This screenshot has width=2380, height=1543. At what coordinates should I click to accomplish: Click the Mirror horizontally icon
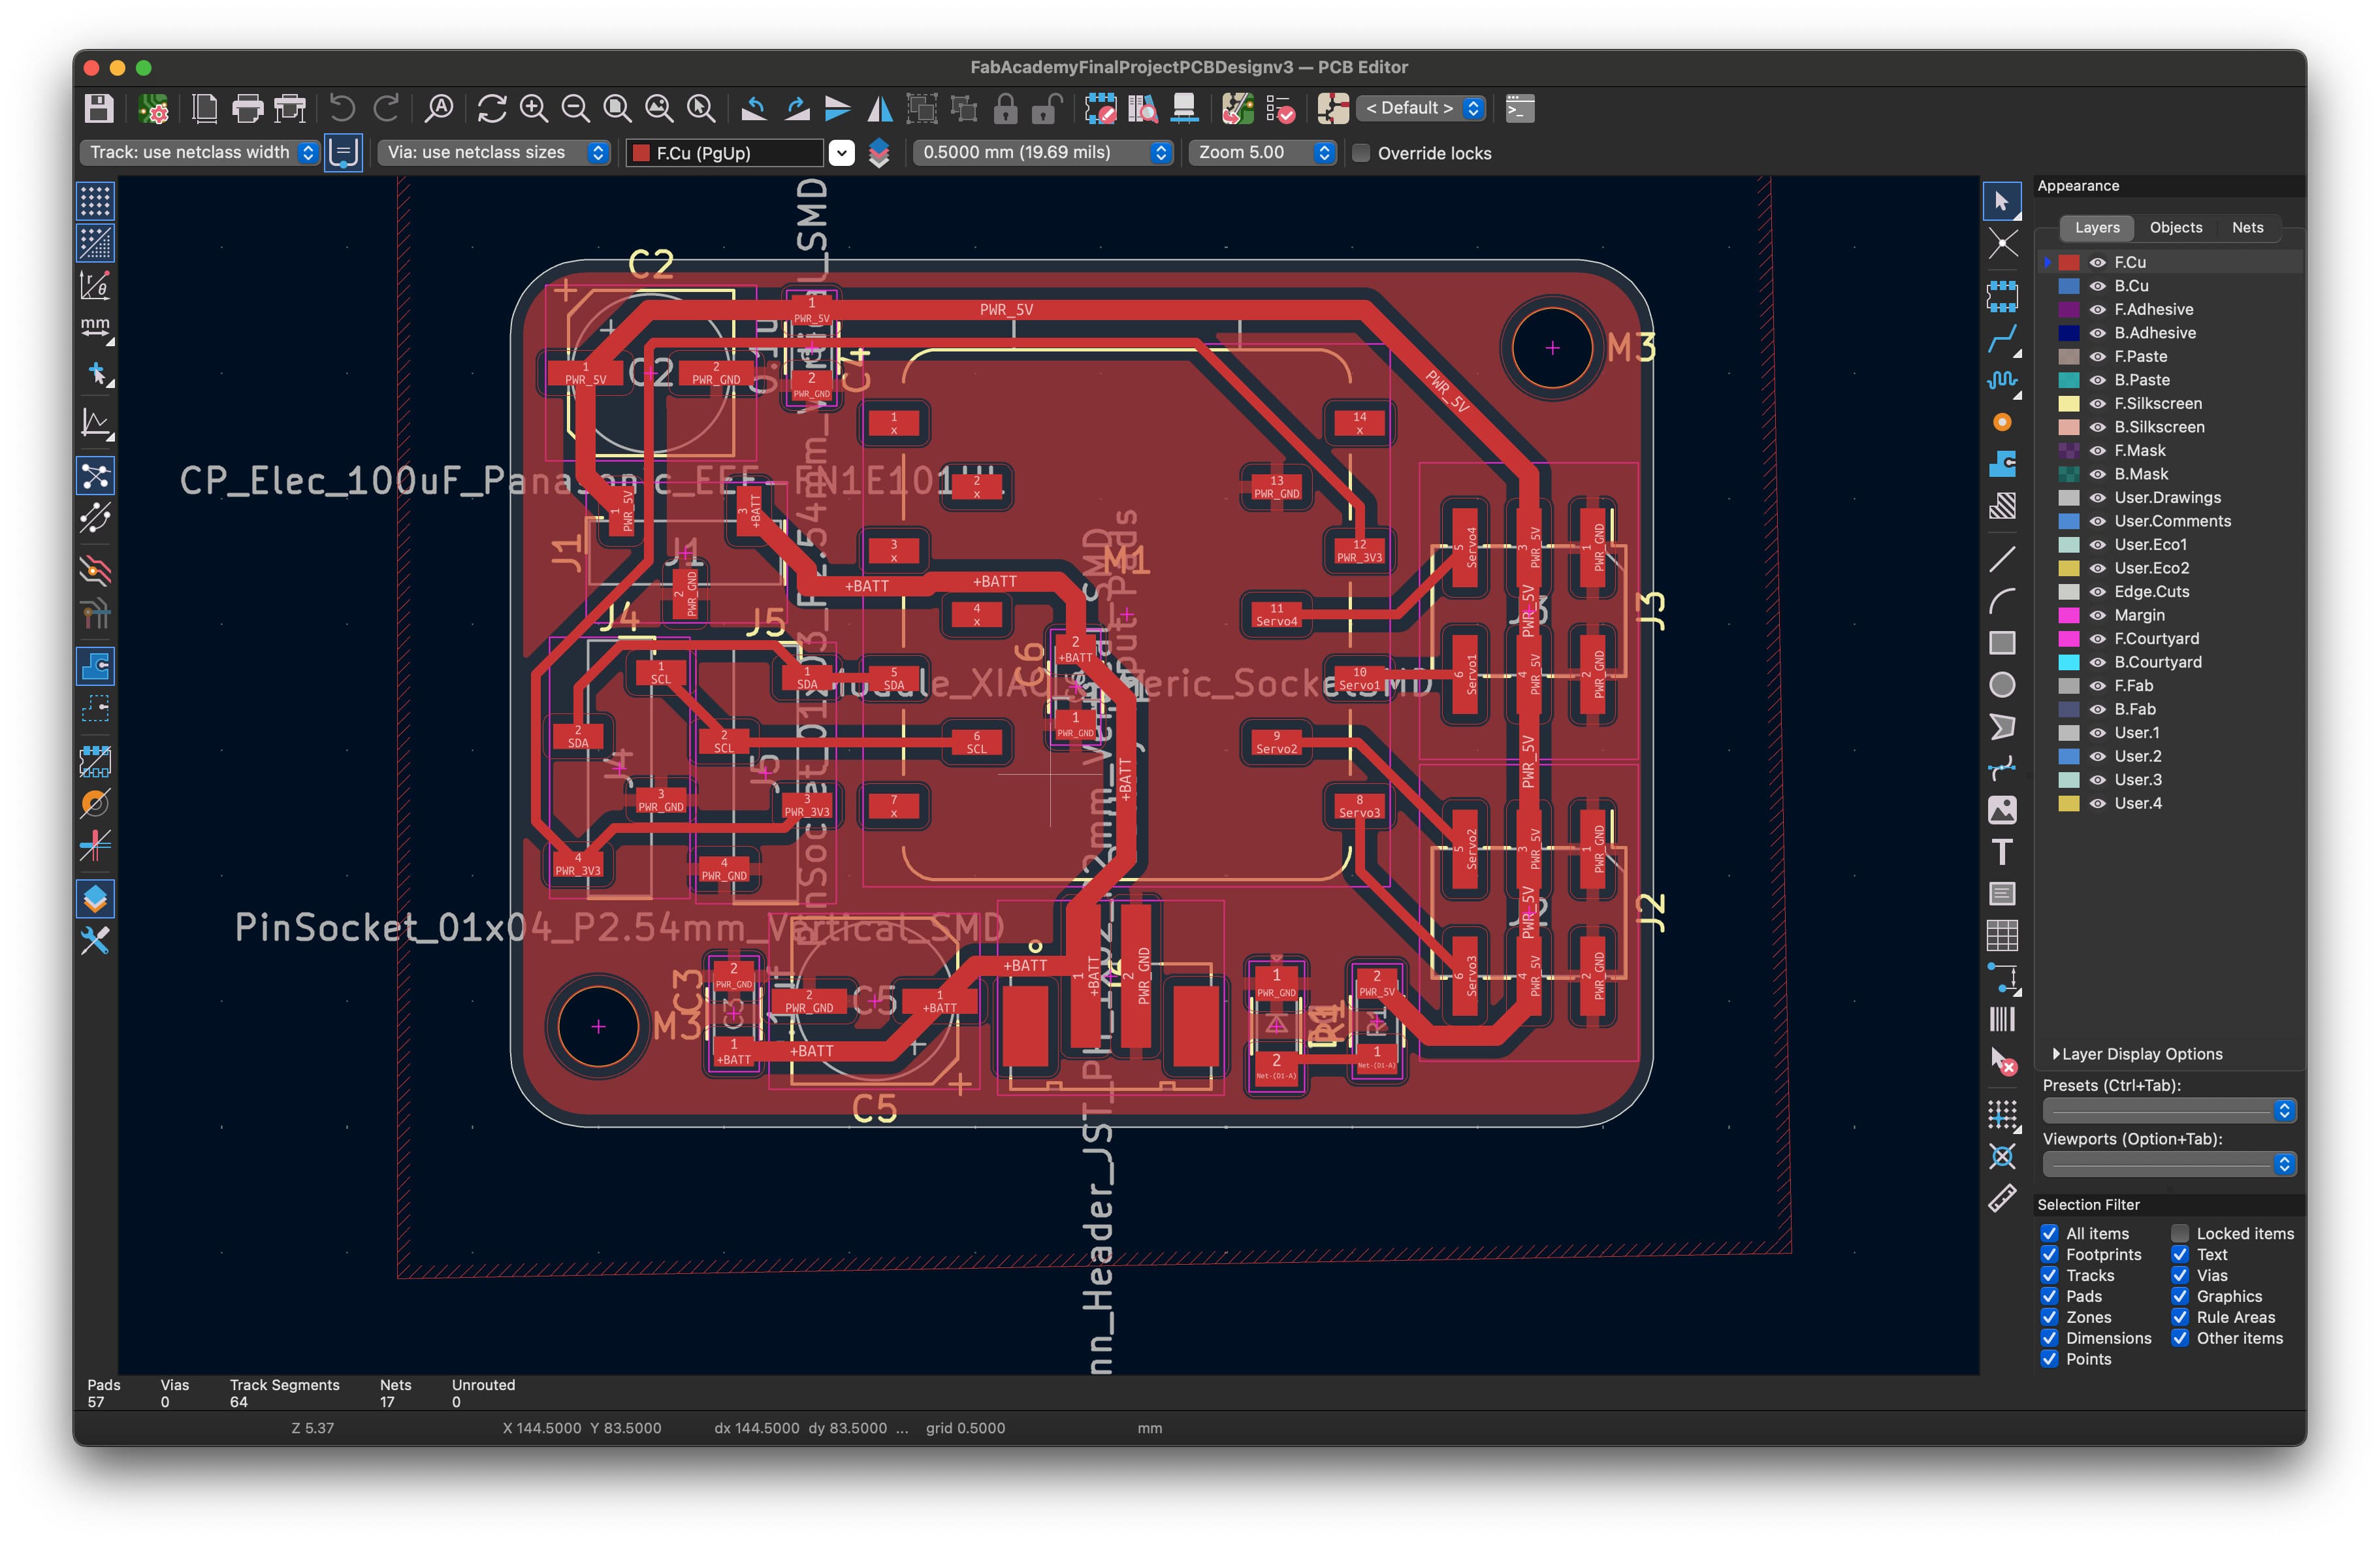[880, 108]
